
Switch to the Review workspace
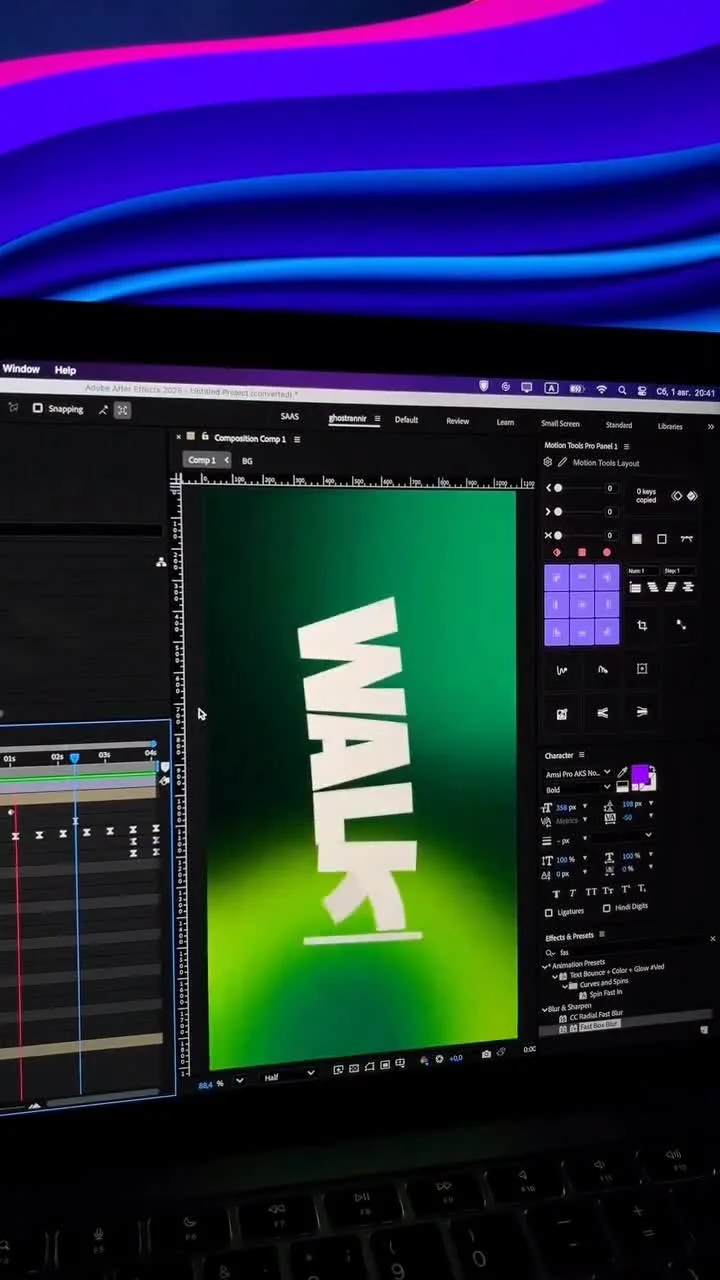(457, 421)
